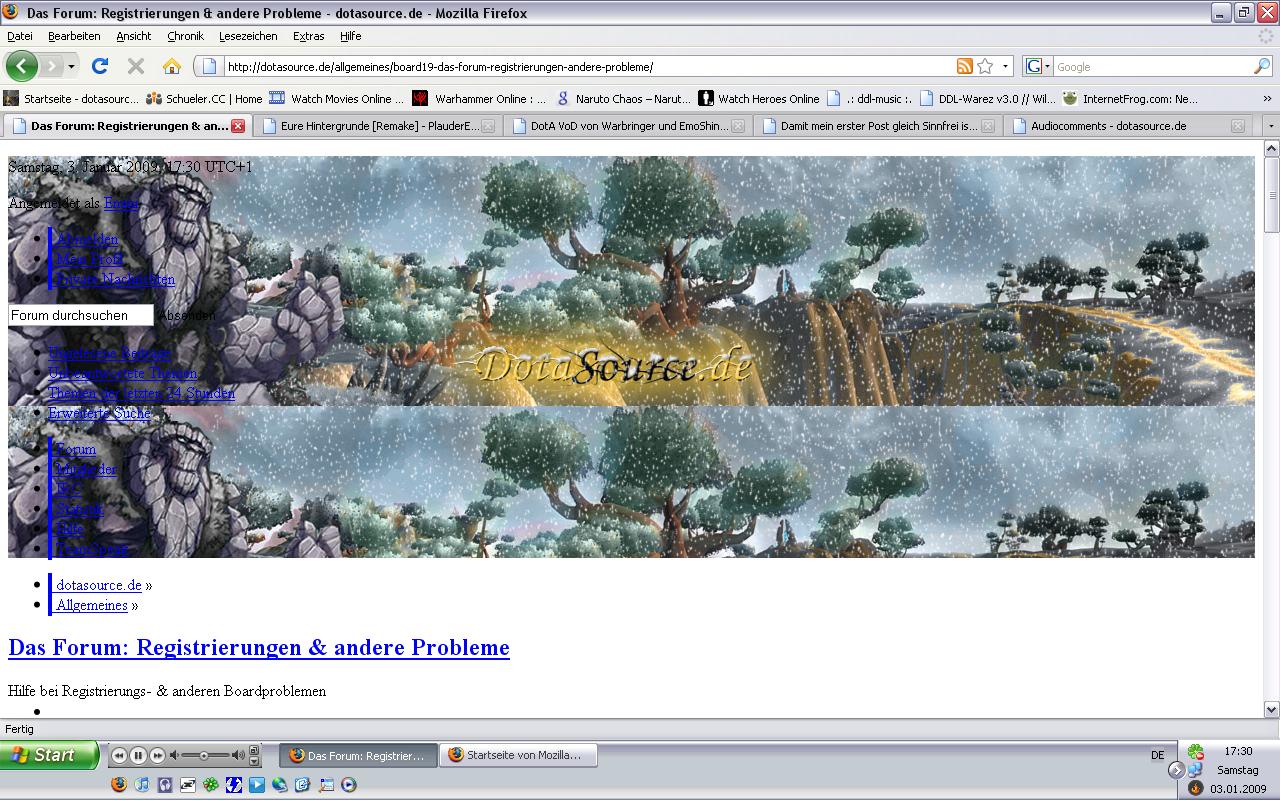Screen dimensions: 1282x801
Task: Skip to next track in taskbar player
Action: 157,755
